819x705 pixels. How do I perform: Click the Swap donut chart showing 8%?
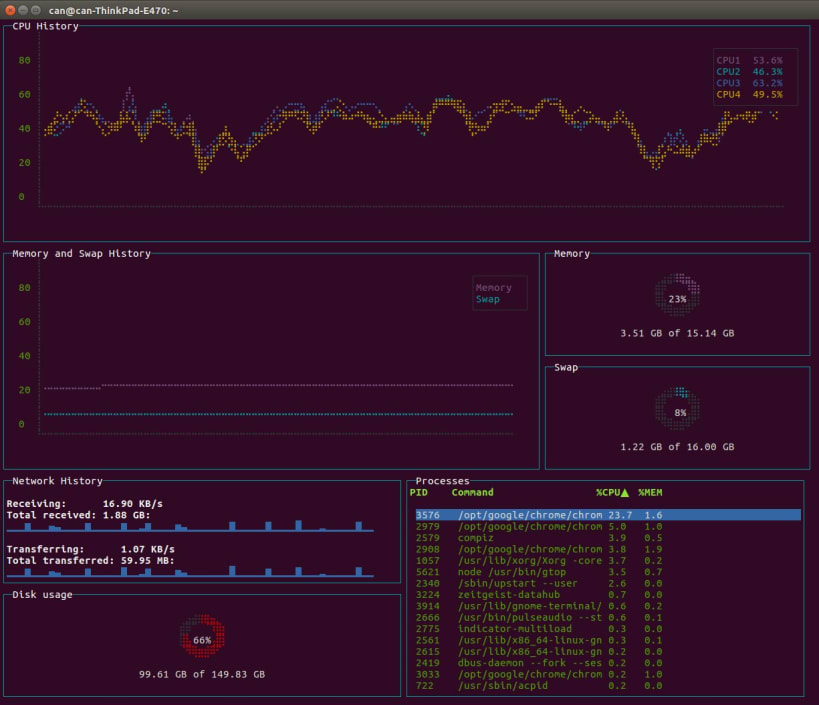pyautogui.click(x=677, y=411)
